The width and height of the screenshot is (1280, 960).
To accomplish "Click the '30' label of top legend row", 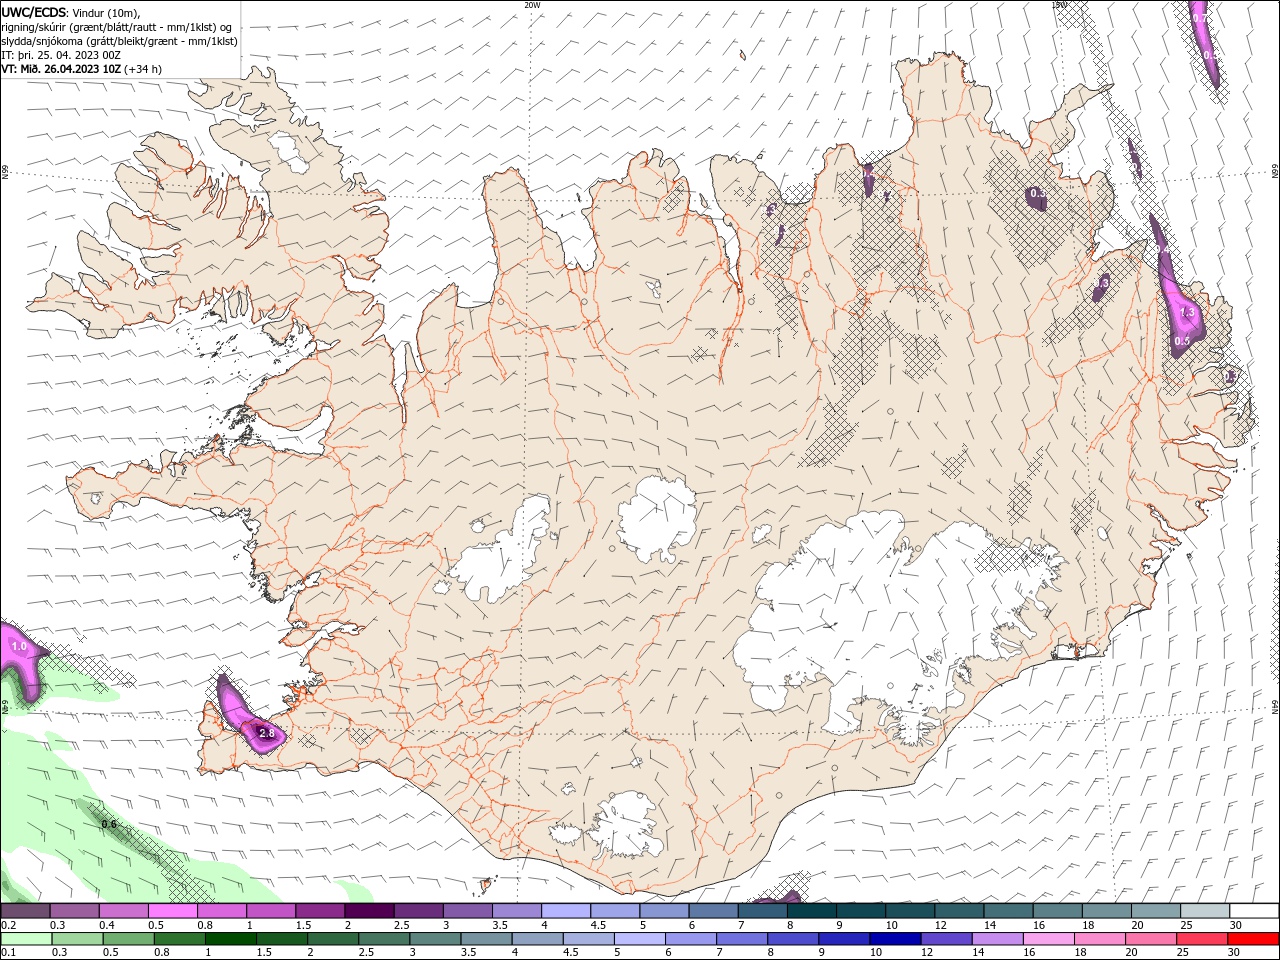I will [x=1236, y=925].
